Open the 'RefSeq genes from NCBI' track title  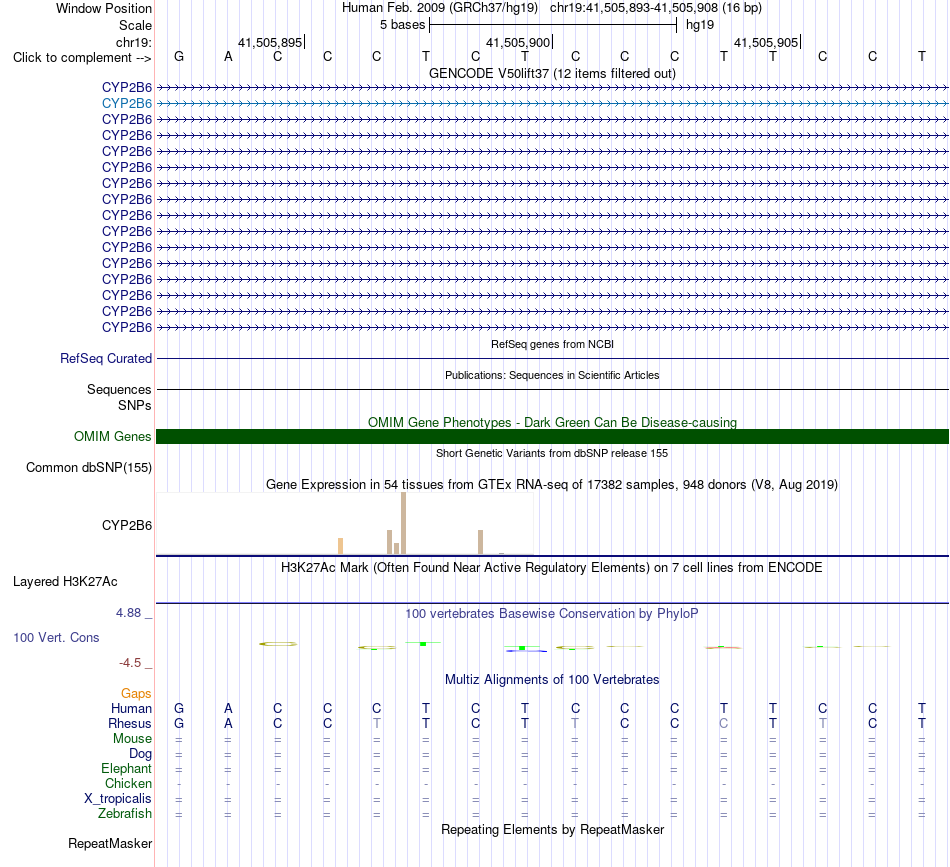[552, 344]
